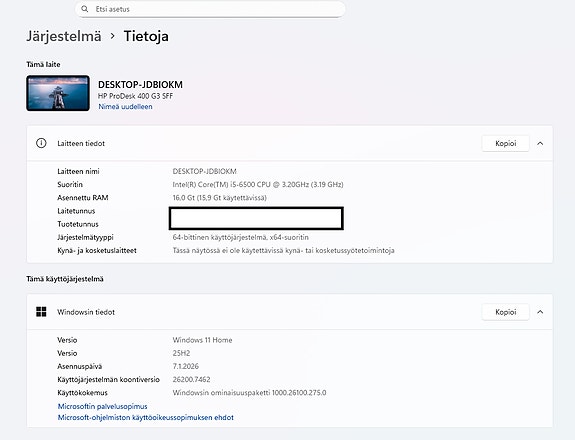The height and width of the screenshot is (440, 575).
Task: Collapse the Windowsin tiedot section chevron
Action: [x=540, y=312]
